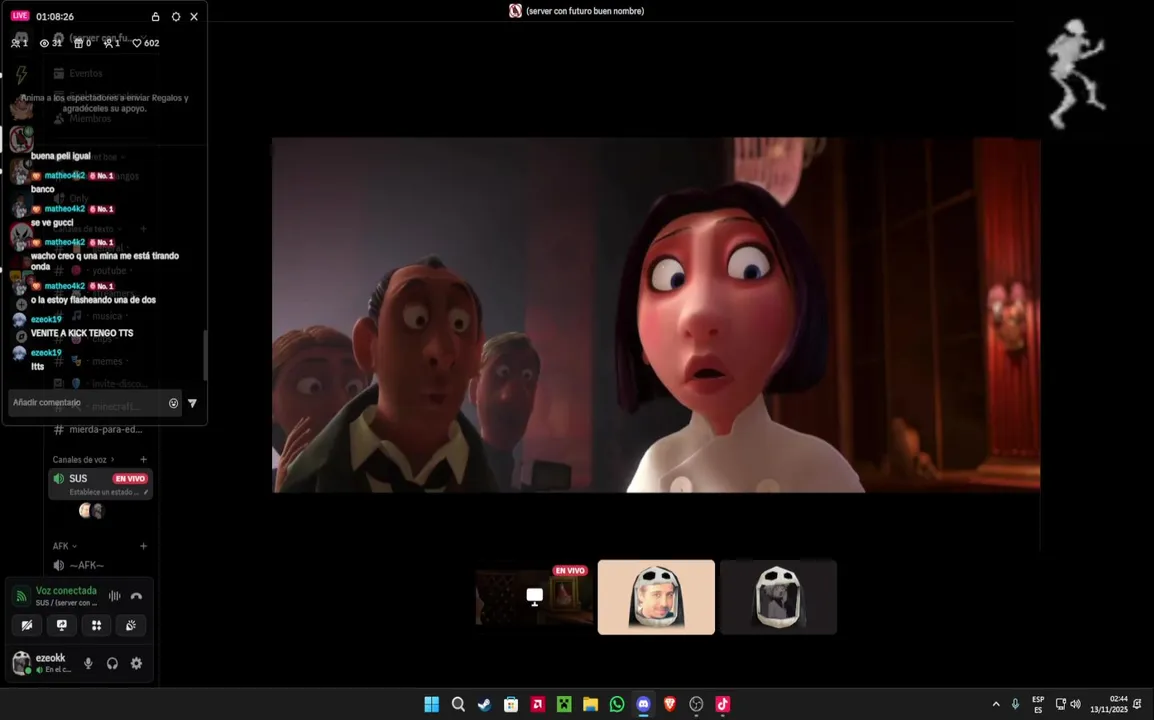Open OBS Studio from taskbar
The height and width of the screenshot is (720, 1154).
pyautogui.click(x=696, y=705)
